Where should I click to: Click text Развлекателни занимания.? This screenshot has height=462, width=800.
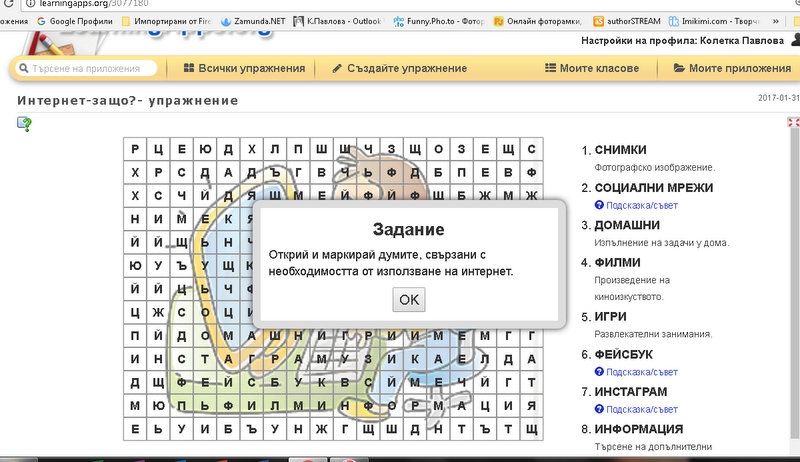point(653,334)
